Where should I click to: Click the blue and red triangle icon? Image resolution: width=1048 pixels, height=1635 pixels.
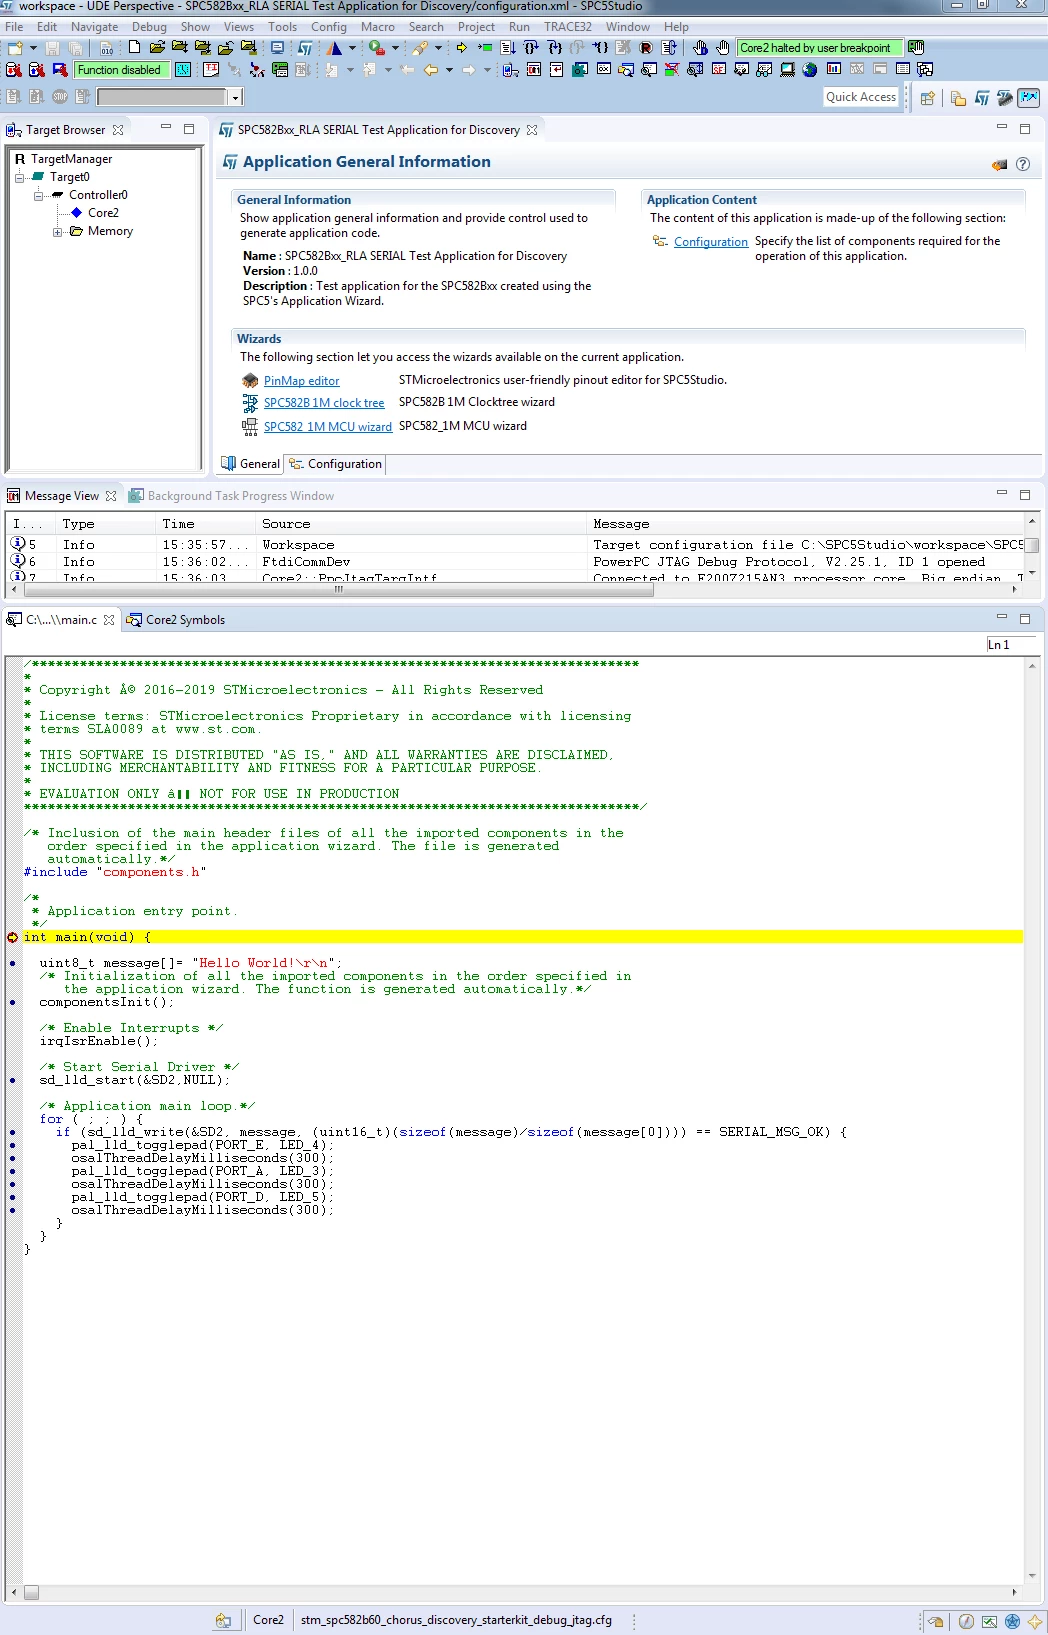click(334, 47)
